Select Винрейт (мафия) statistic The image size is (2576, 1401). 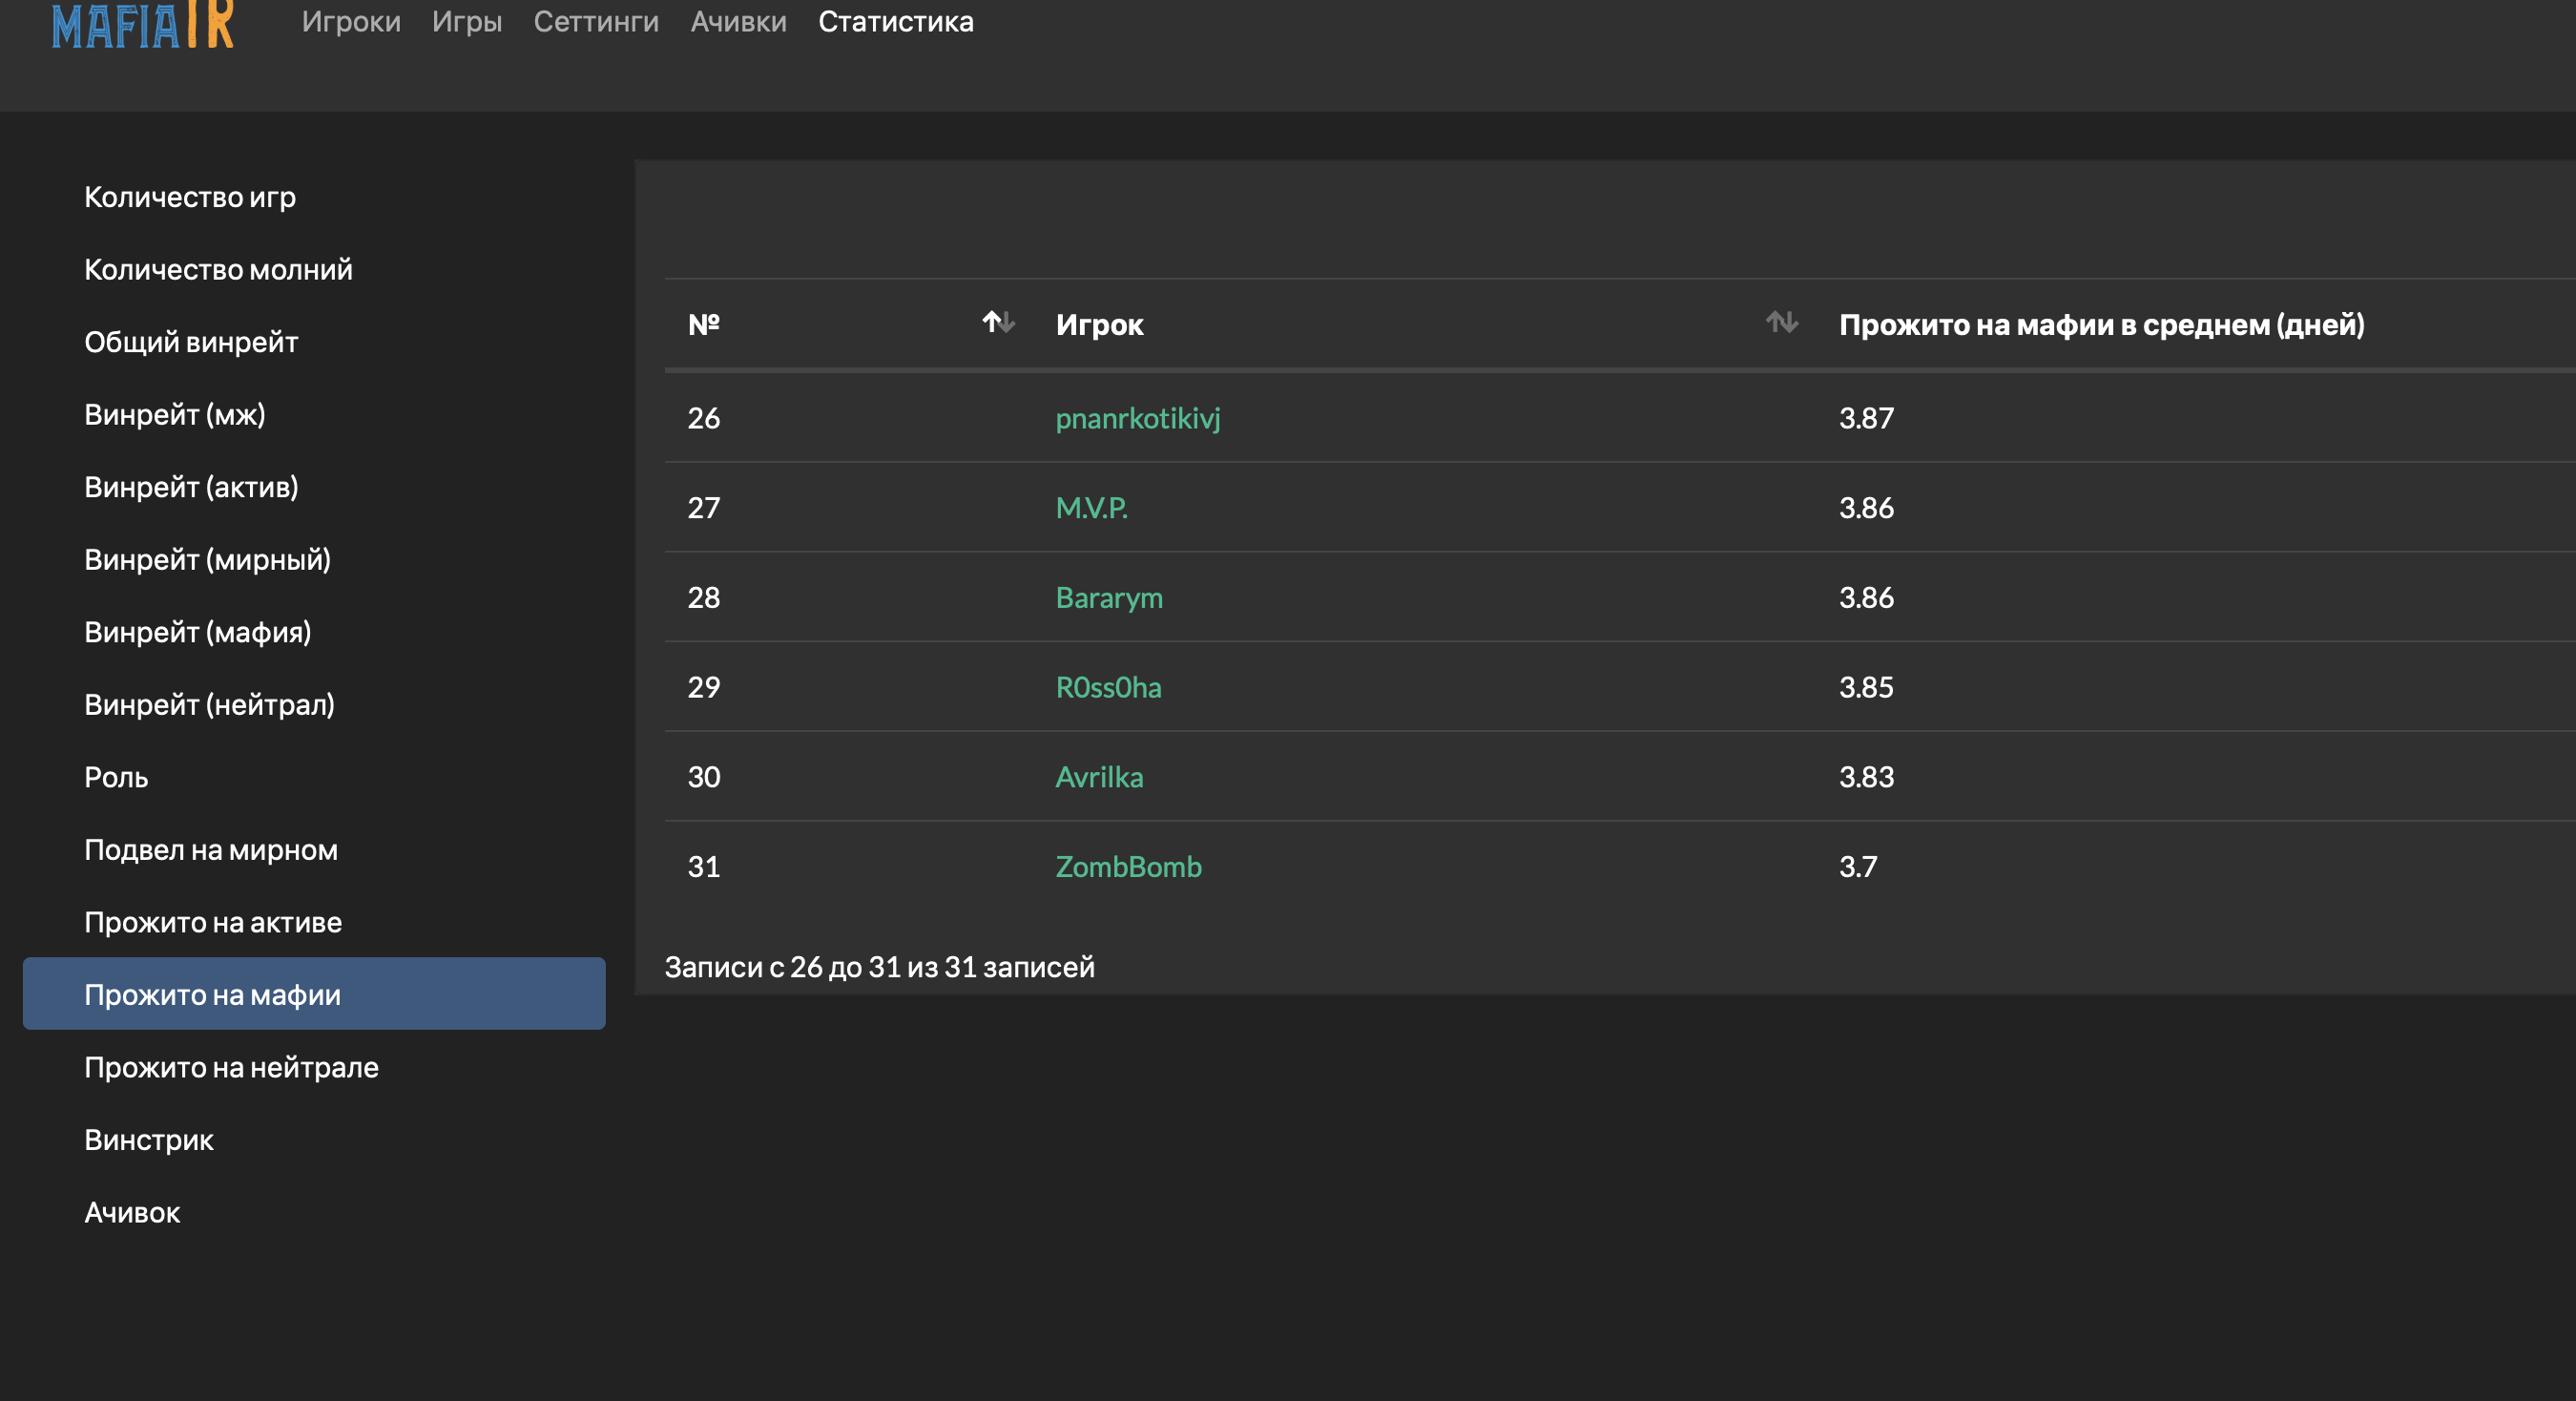pos(314,632)
